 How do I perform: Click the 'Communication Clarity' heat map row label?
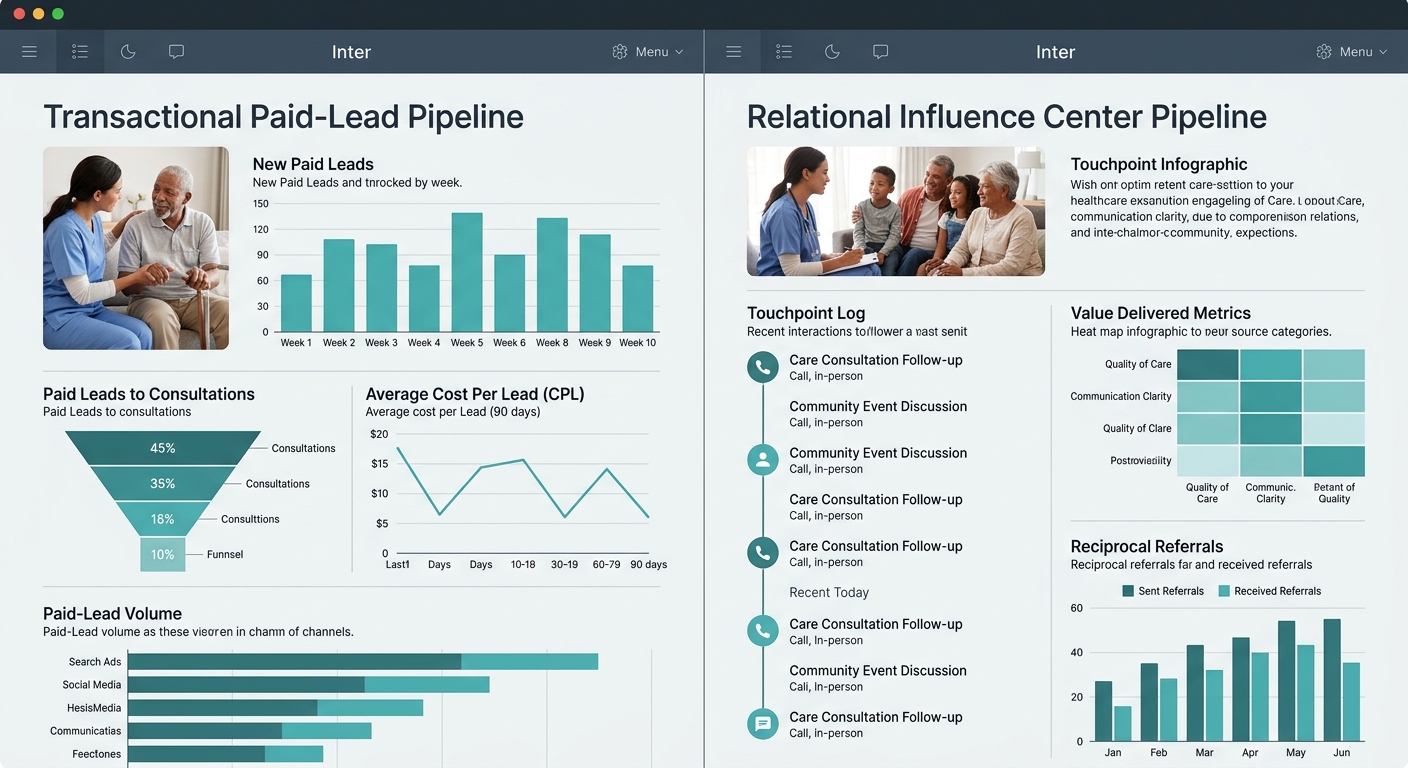pos(1121,396)
